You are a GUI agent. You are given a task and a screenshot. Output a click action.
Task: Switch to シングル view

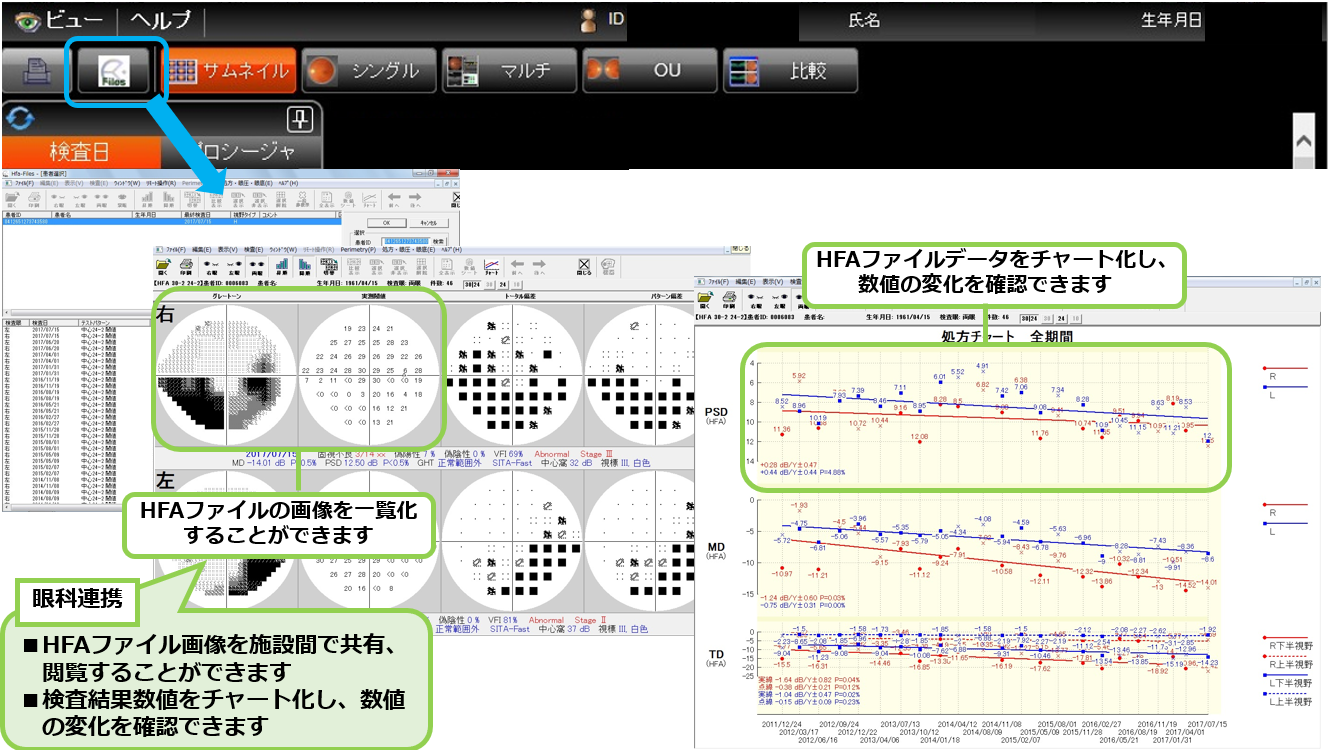[368, 71]
